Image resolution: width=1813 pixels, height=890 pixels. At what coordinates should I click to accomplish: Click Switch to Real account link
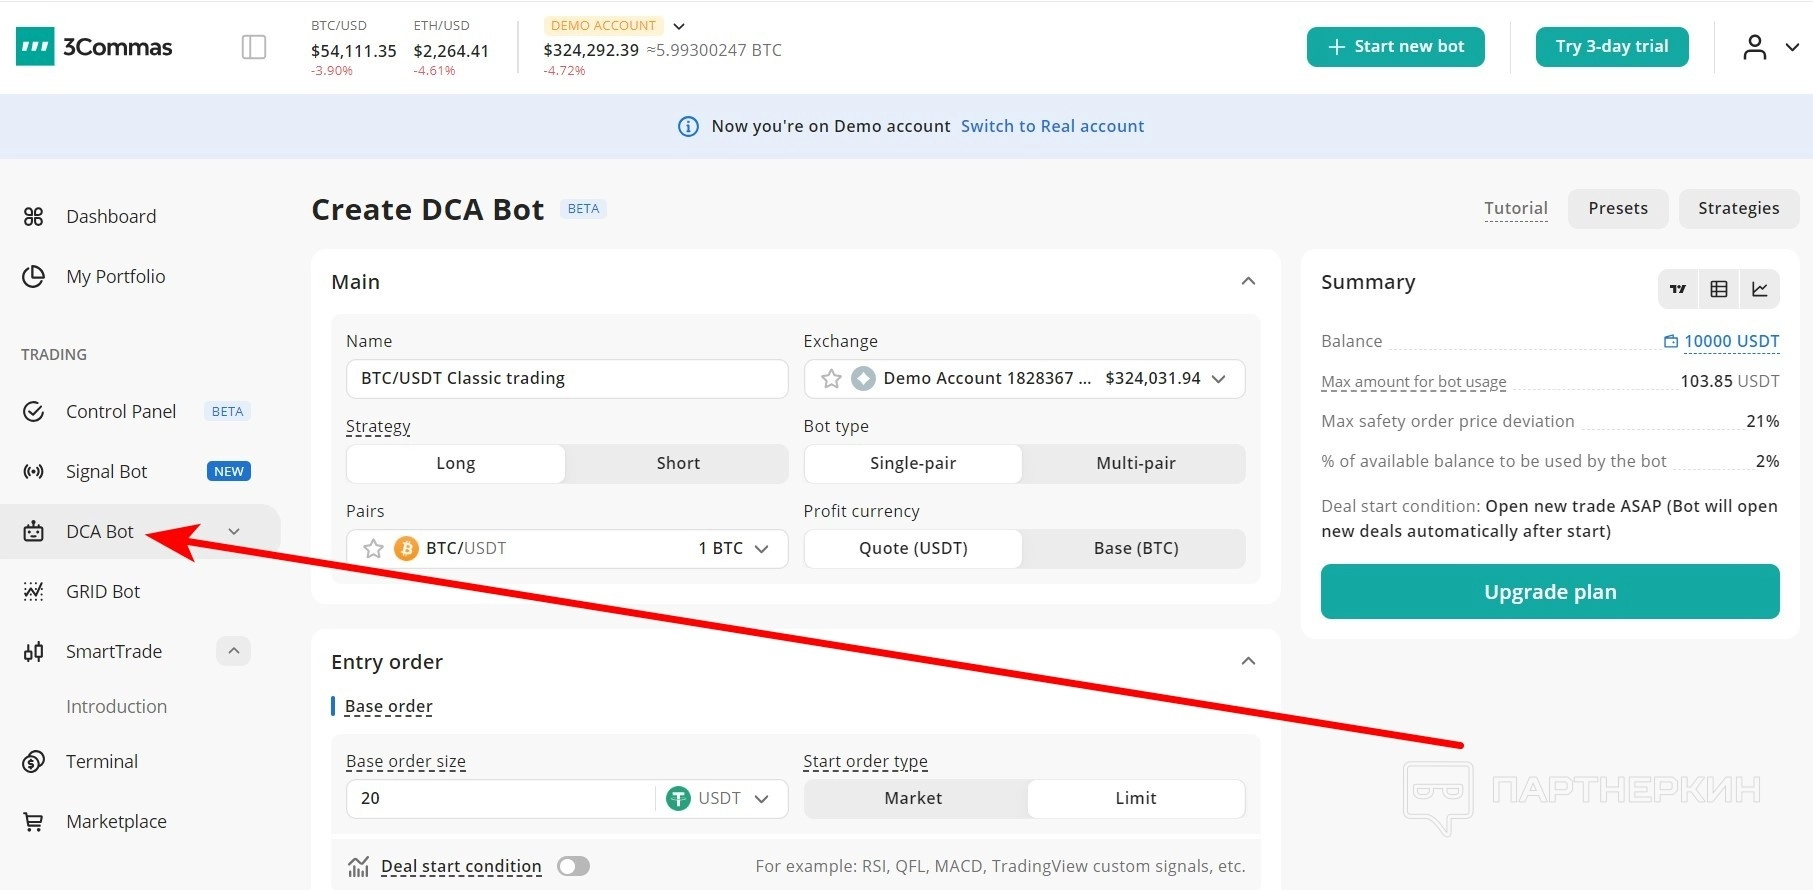pos(1052,126)
